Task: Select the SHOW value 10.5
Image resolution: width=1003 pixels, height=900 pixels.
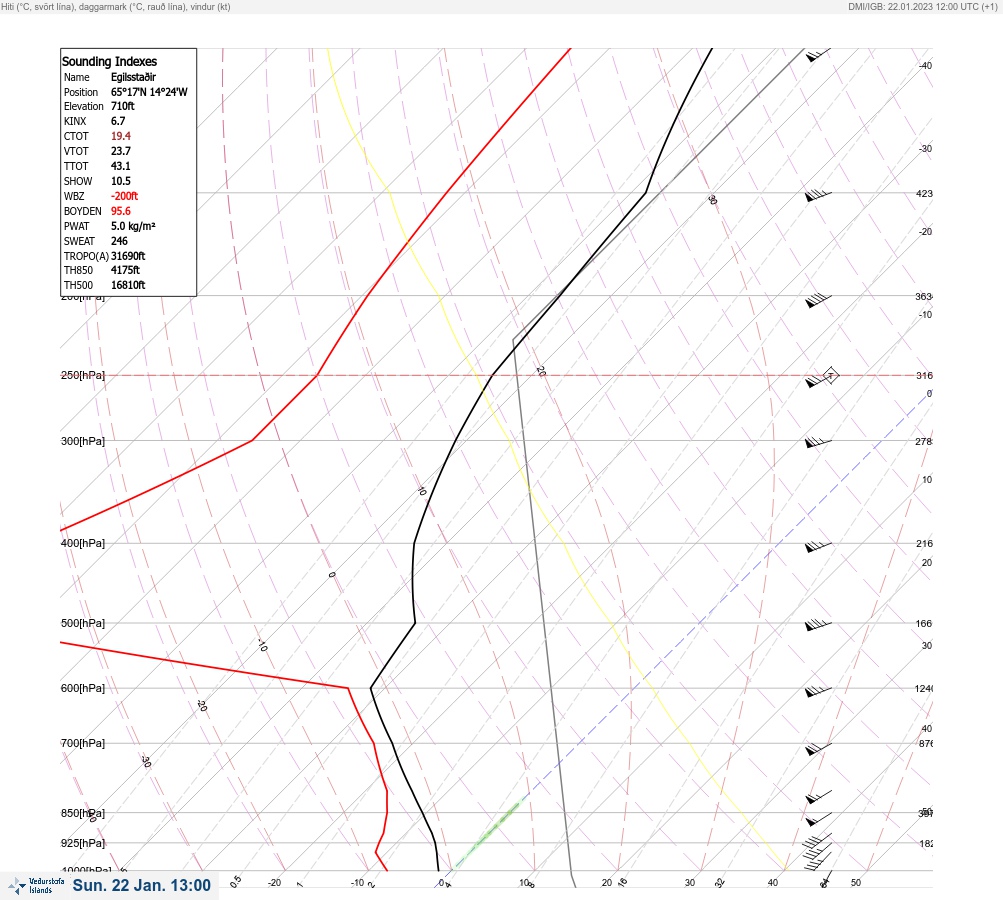Action: click(120, 181)
